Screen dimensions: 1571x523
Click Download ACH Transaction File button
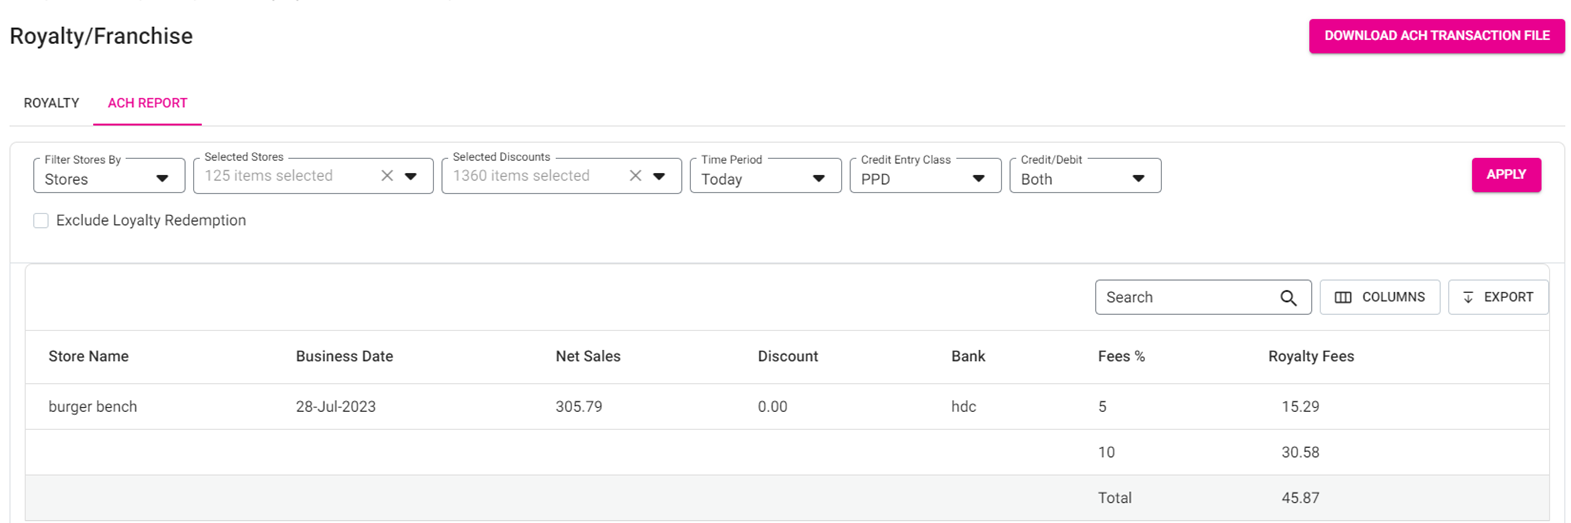click(1436, 36)
